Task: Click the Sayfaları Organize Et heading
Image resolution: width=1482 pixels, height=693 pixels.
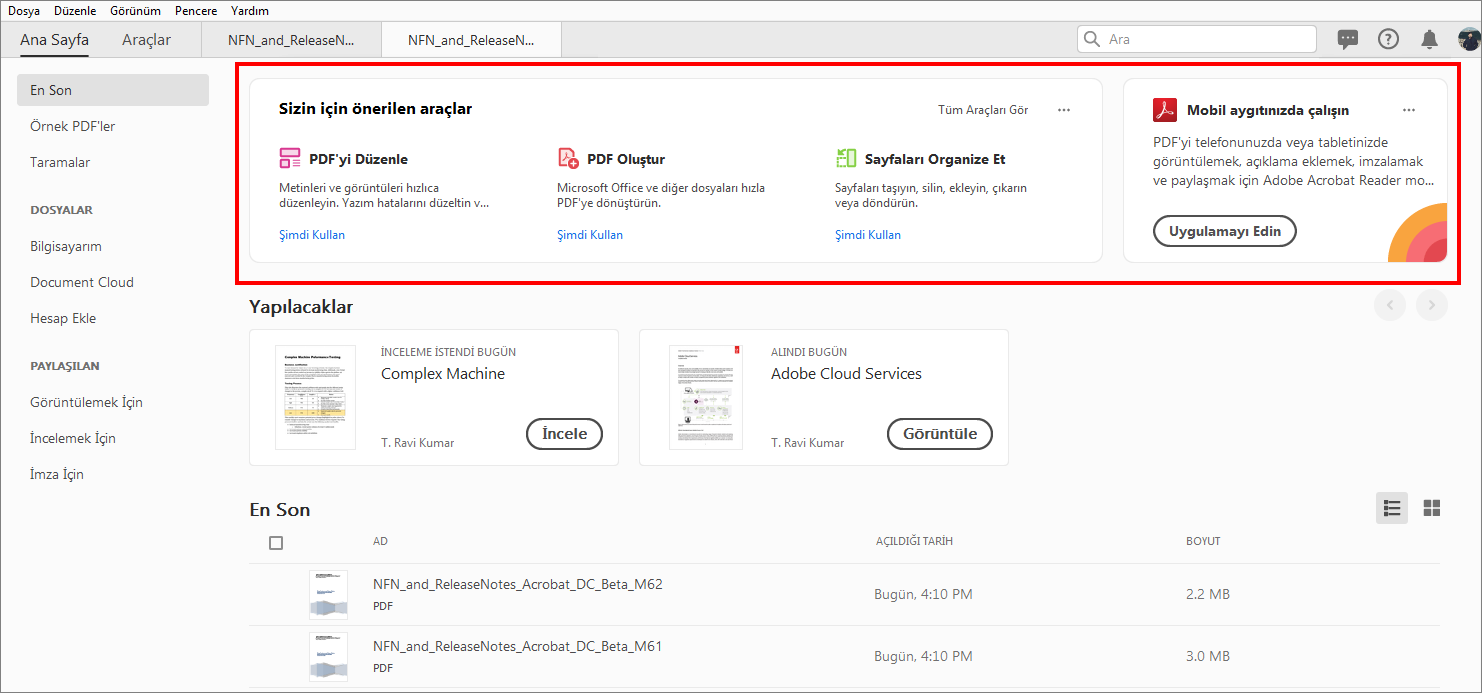Action: 935,159
